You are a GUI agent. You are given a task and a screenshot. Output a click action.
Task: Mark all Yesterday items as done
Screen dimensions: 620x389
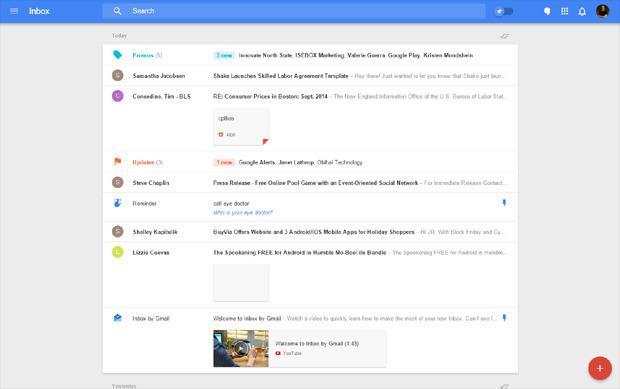(x=505, y=386)
